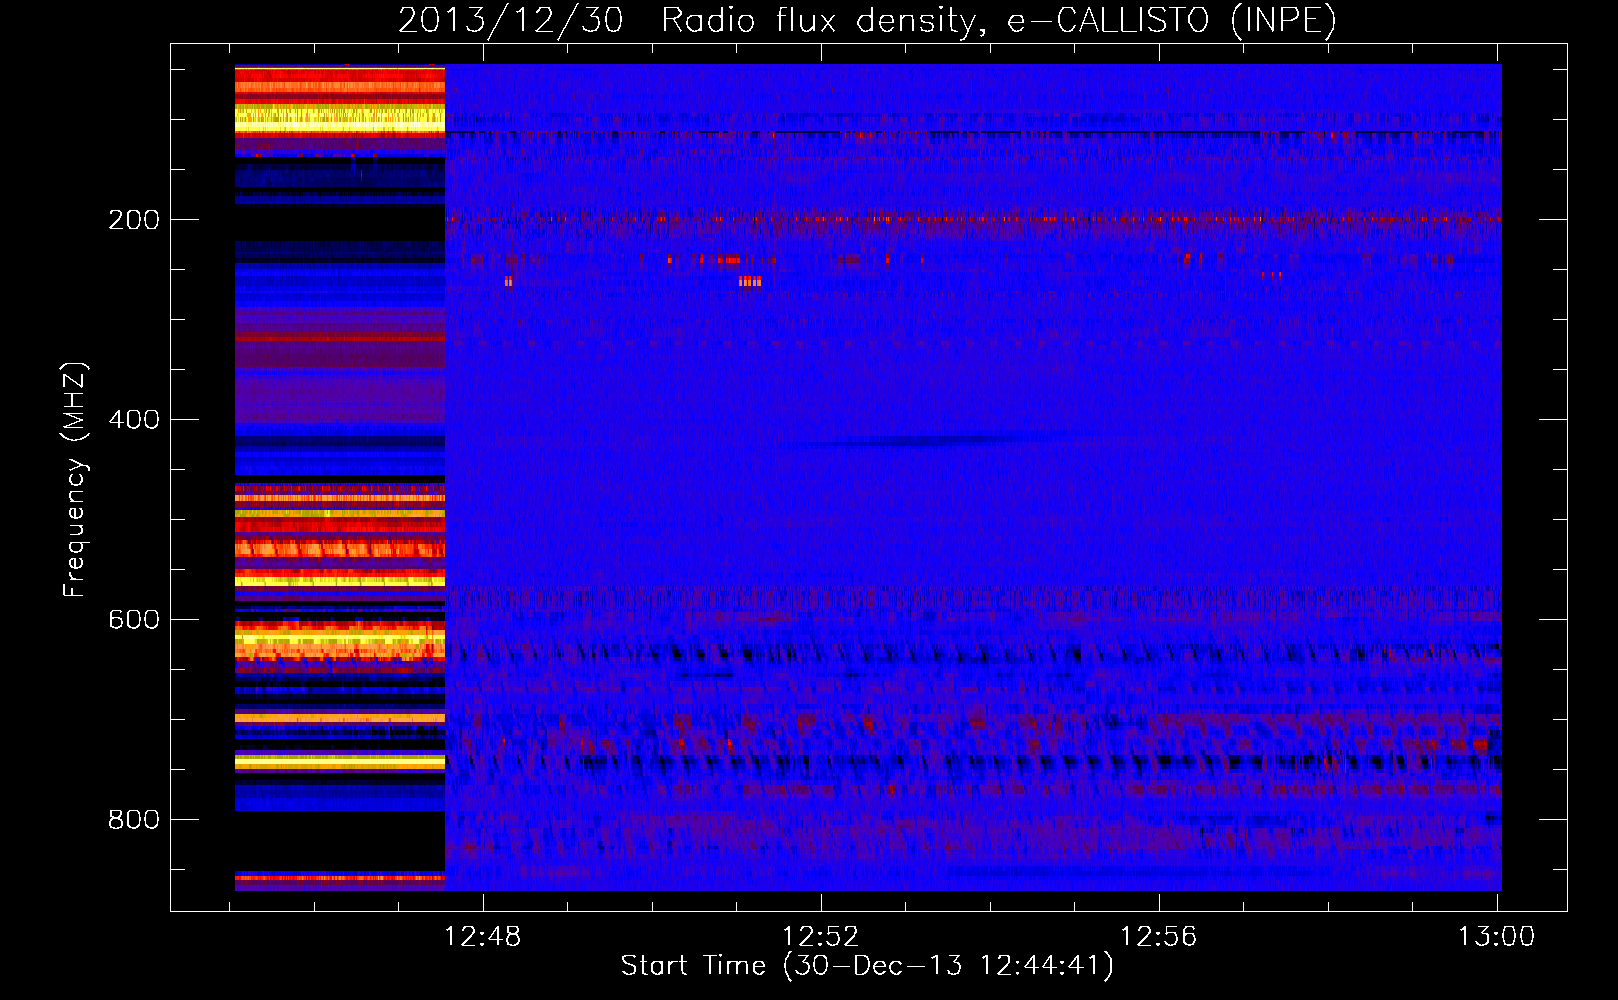Click the 12:48 time tick label
This screenshot has width=1618, height=1000.
(x=483, y=937)
